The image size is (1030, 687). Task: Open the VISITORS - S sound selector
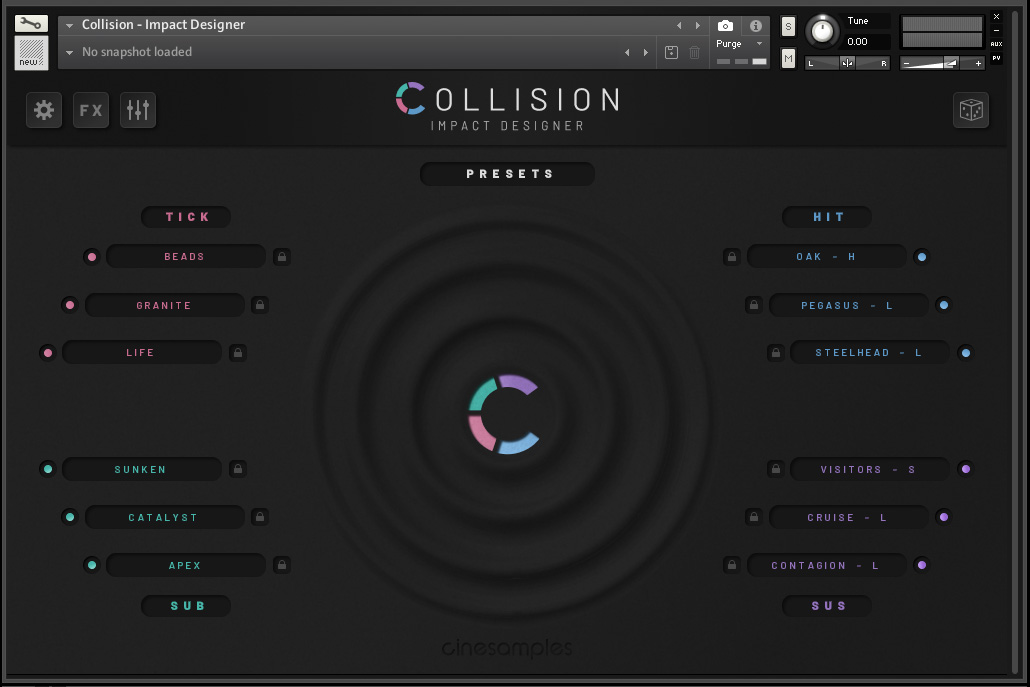[x=870, y=469]
